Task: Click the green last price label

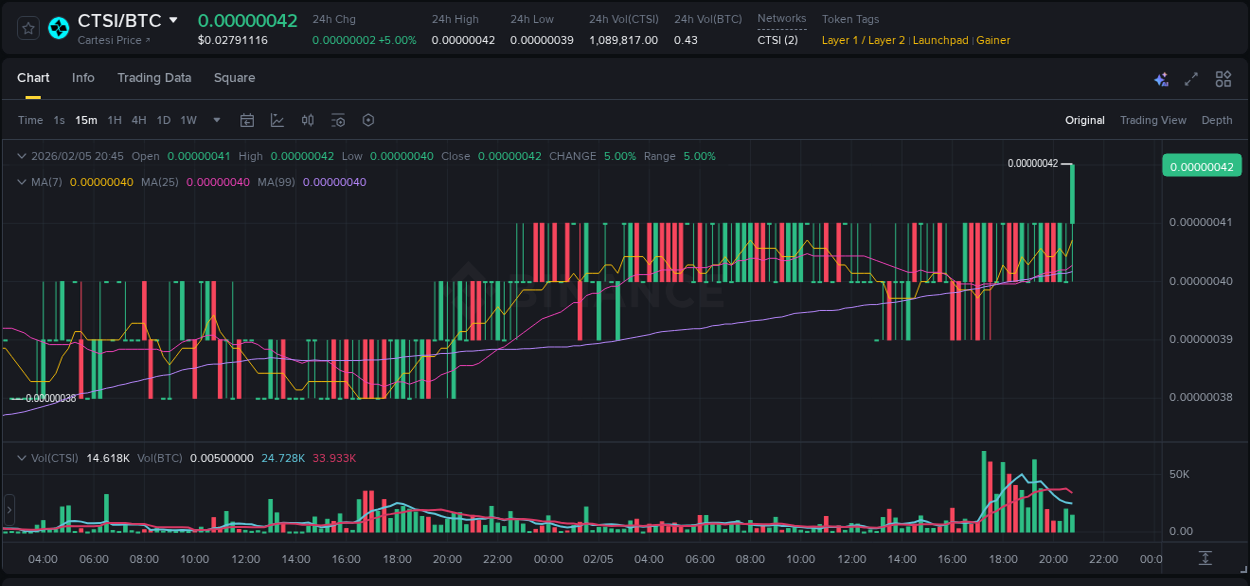Action: pyautogui.click(x=1201, y=165)
